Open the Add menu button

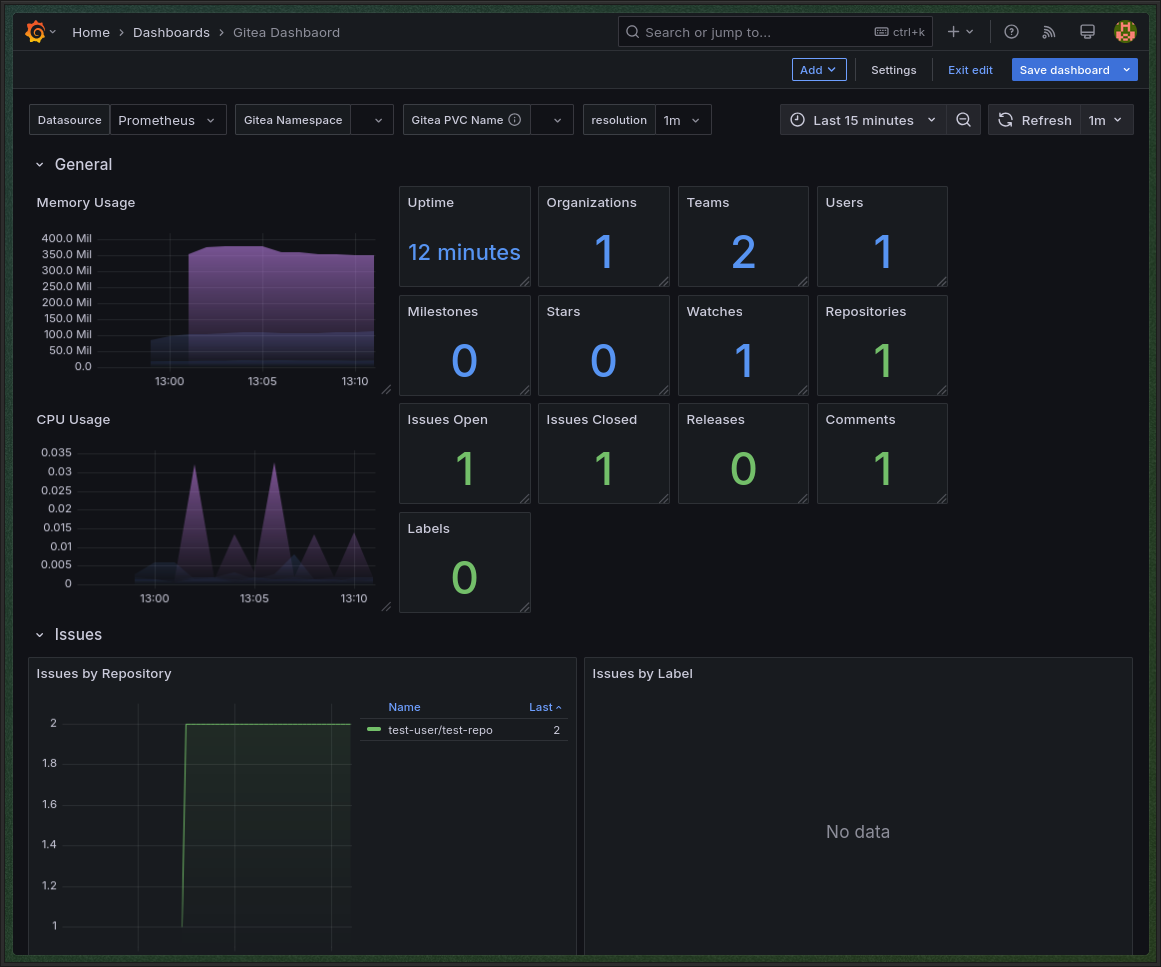pyautogui.click(x=819, y=70)
